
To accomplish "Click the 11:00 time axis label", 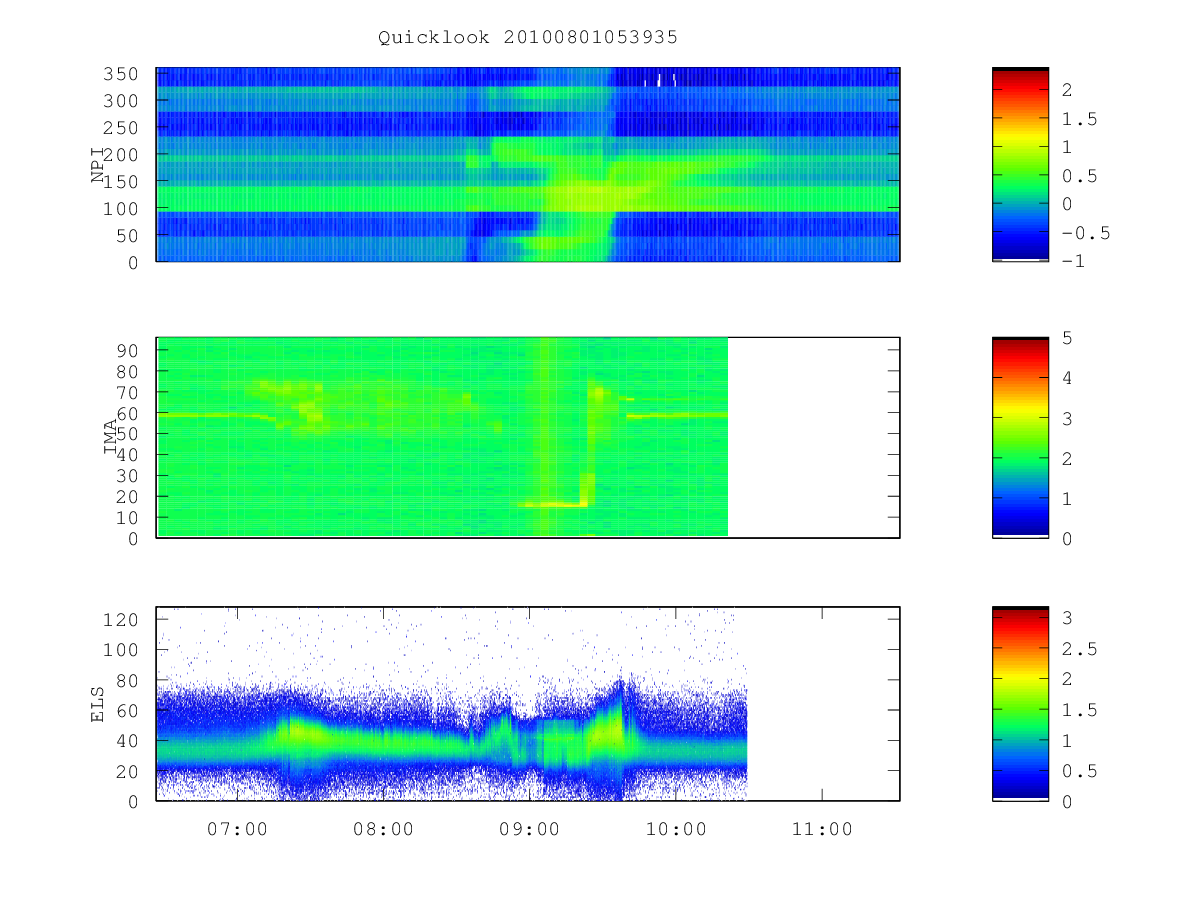I will click(x=822, y=829).
